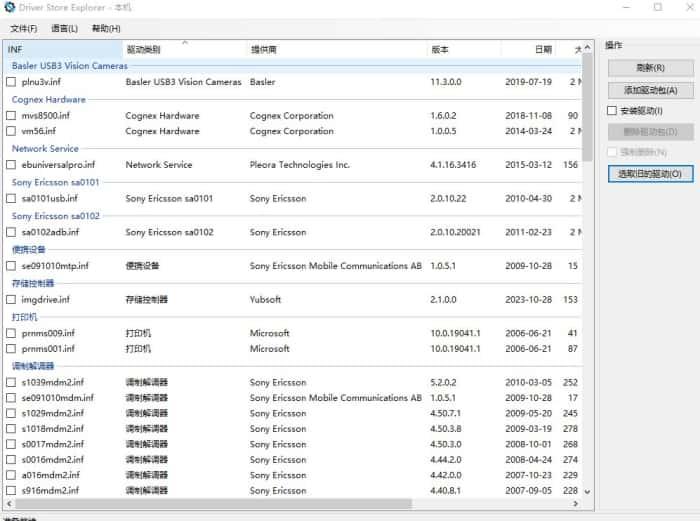Click the 添加驱动包(A) button
700x521 pixels.
point(650,90)
